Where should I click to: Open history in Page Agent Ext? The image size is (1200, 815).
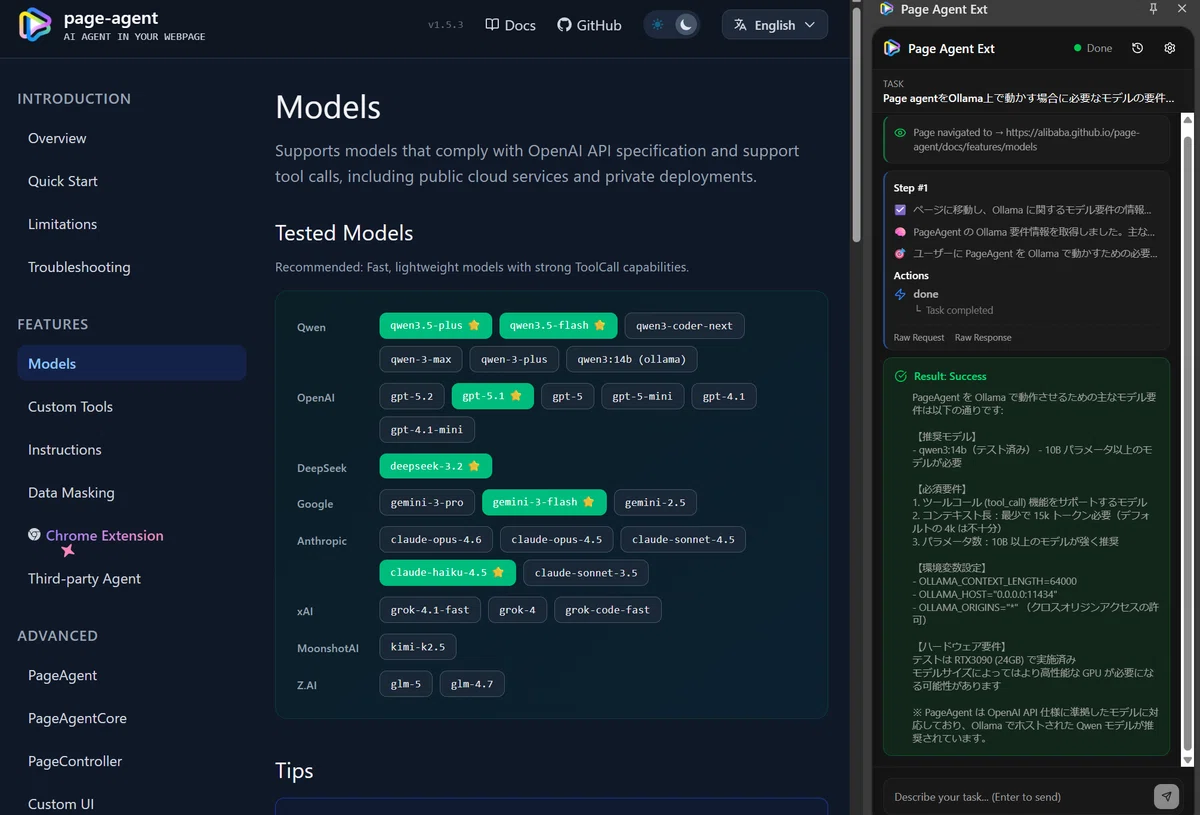point(1137,48)
